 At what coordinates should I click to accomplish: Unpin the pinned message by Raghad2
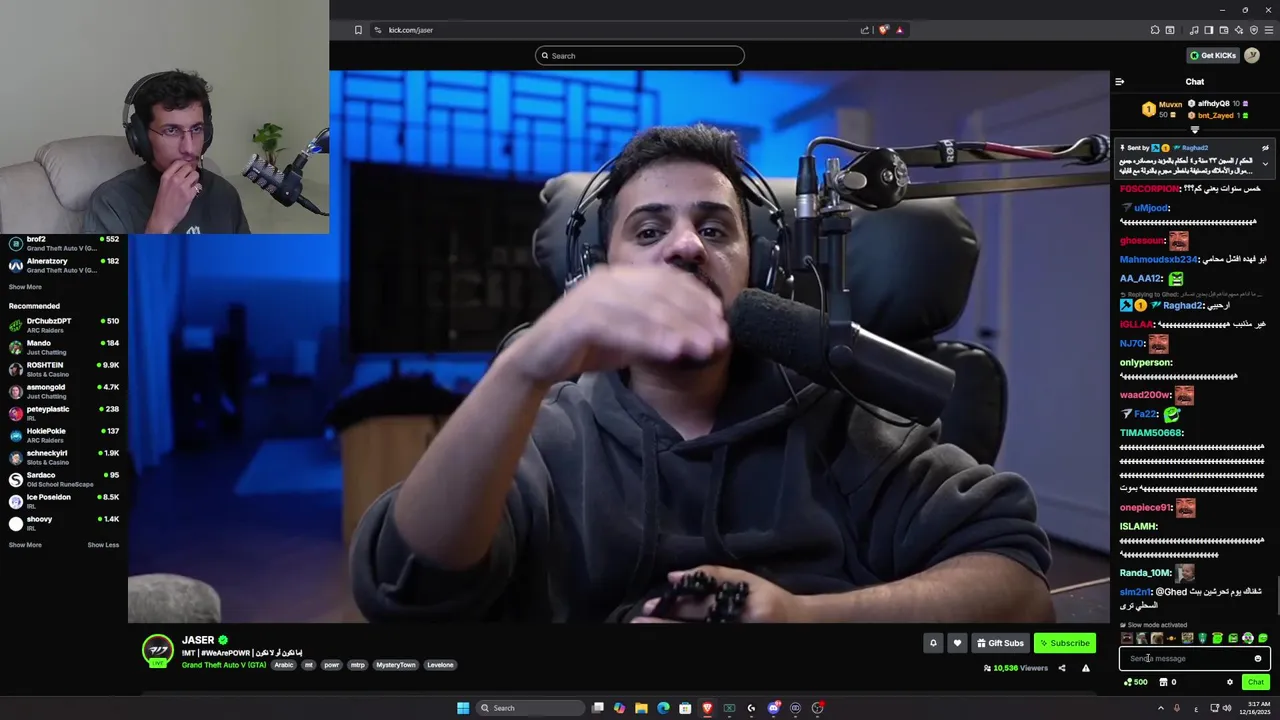[x=1265, y=148]
